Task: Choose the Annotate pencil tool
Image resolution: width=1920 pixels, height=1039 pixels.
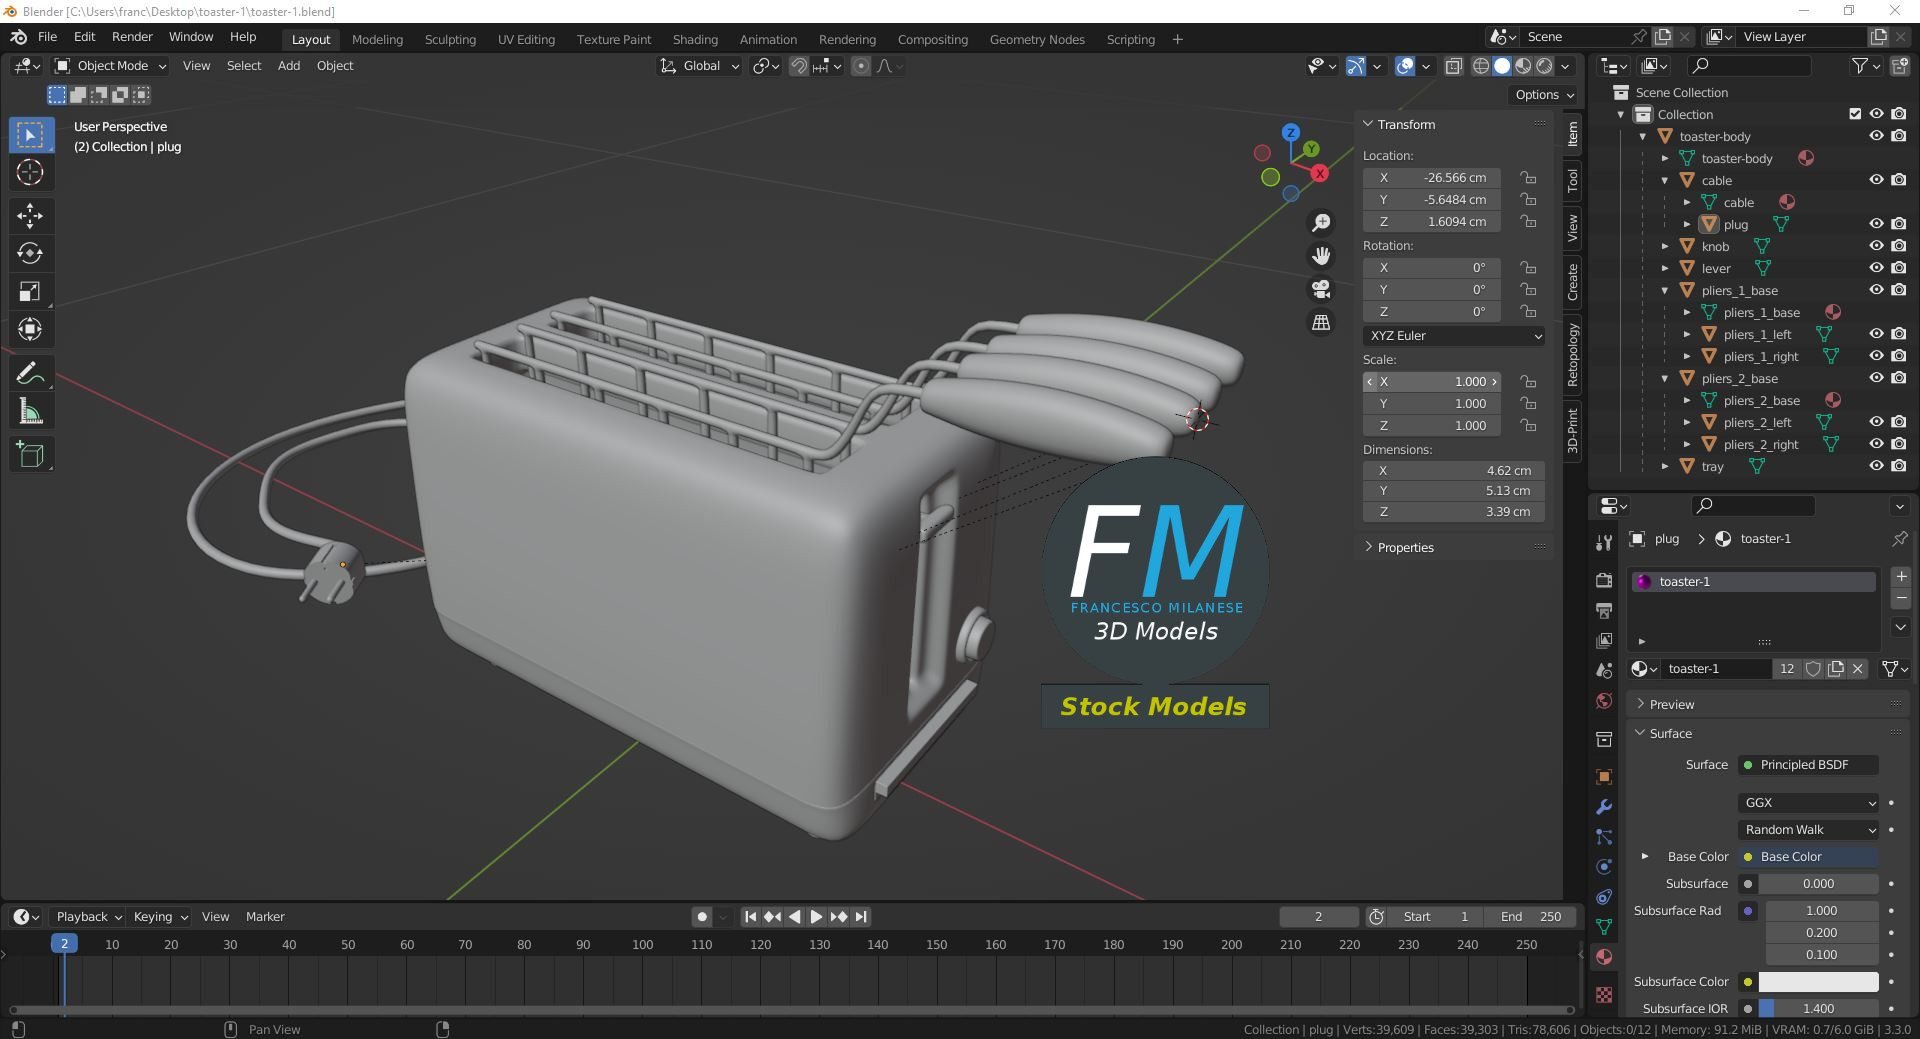Action: [x=30, y=373]
